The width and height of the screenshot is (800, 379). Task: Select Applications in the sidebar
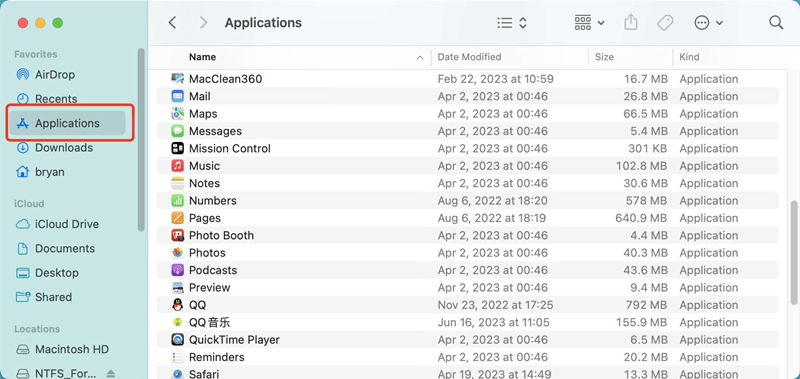click(67, 123)
